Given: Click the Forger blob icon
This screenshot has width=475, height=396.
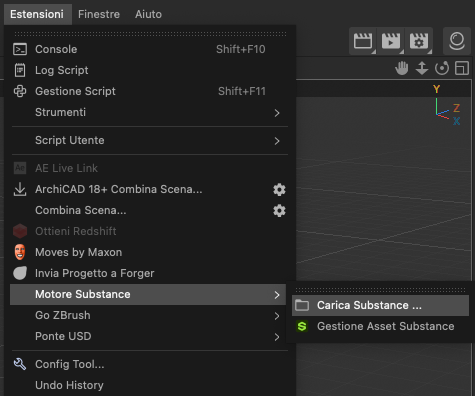Looking at the screenshot, I should [20, 273].
